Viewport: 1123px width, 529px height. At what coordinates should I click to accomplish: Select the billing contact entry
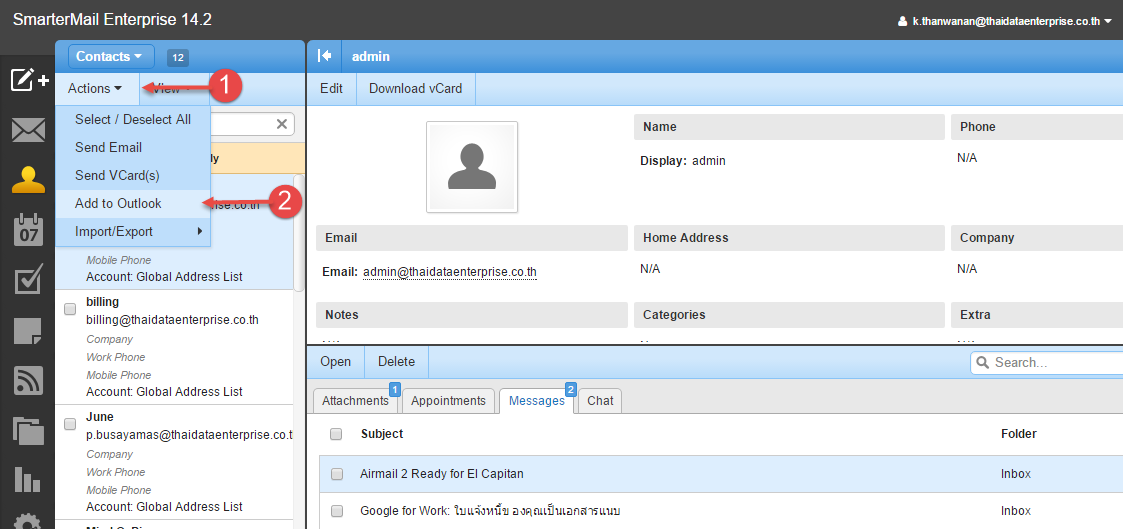pyautogui.click(x=175, y=346)
